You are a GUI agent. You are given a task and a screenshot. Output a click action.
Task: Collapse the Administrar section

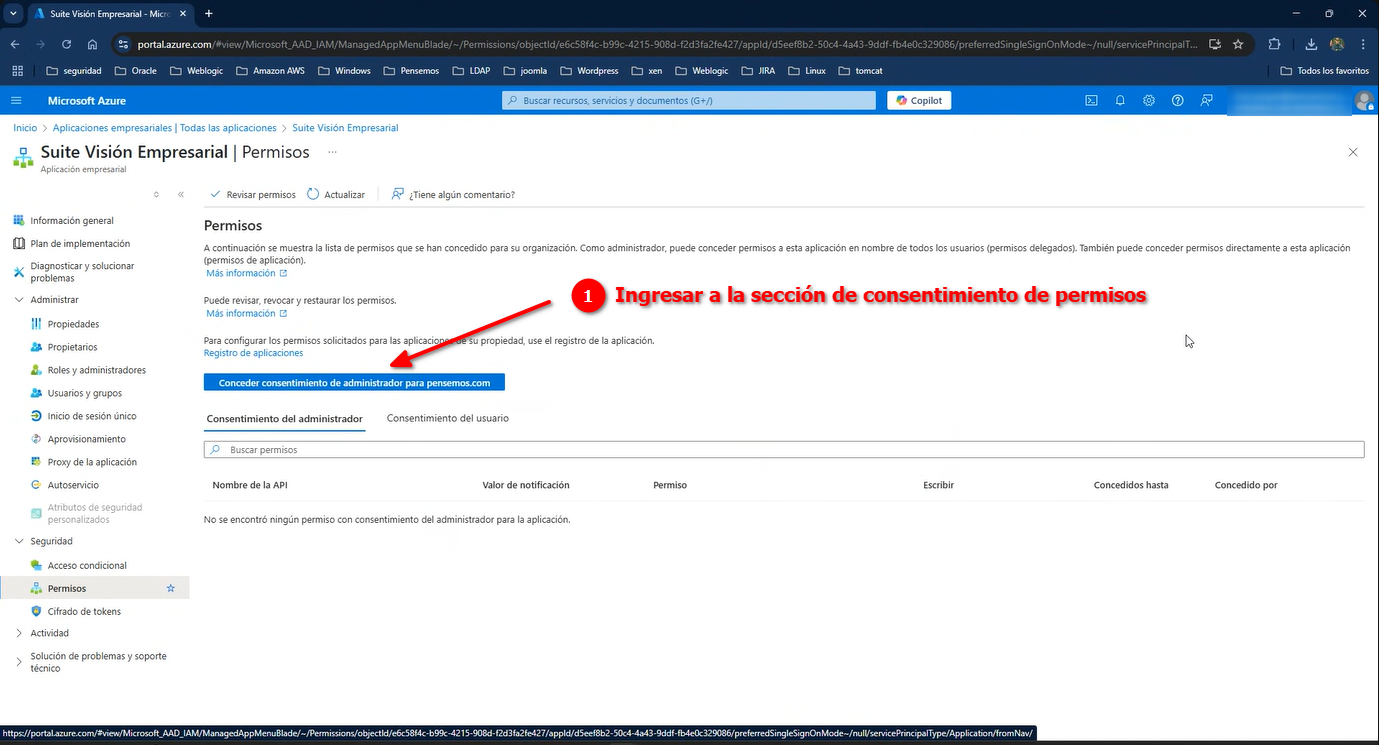click(20, 300)
